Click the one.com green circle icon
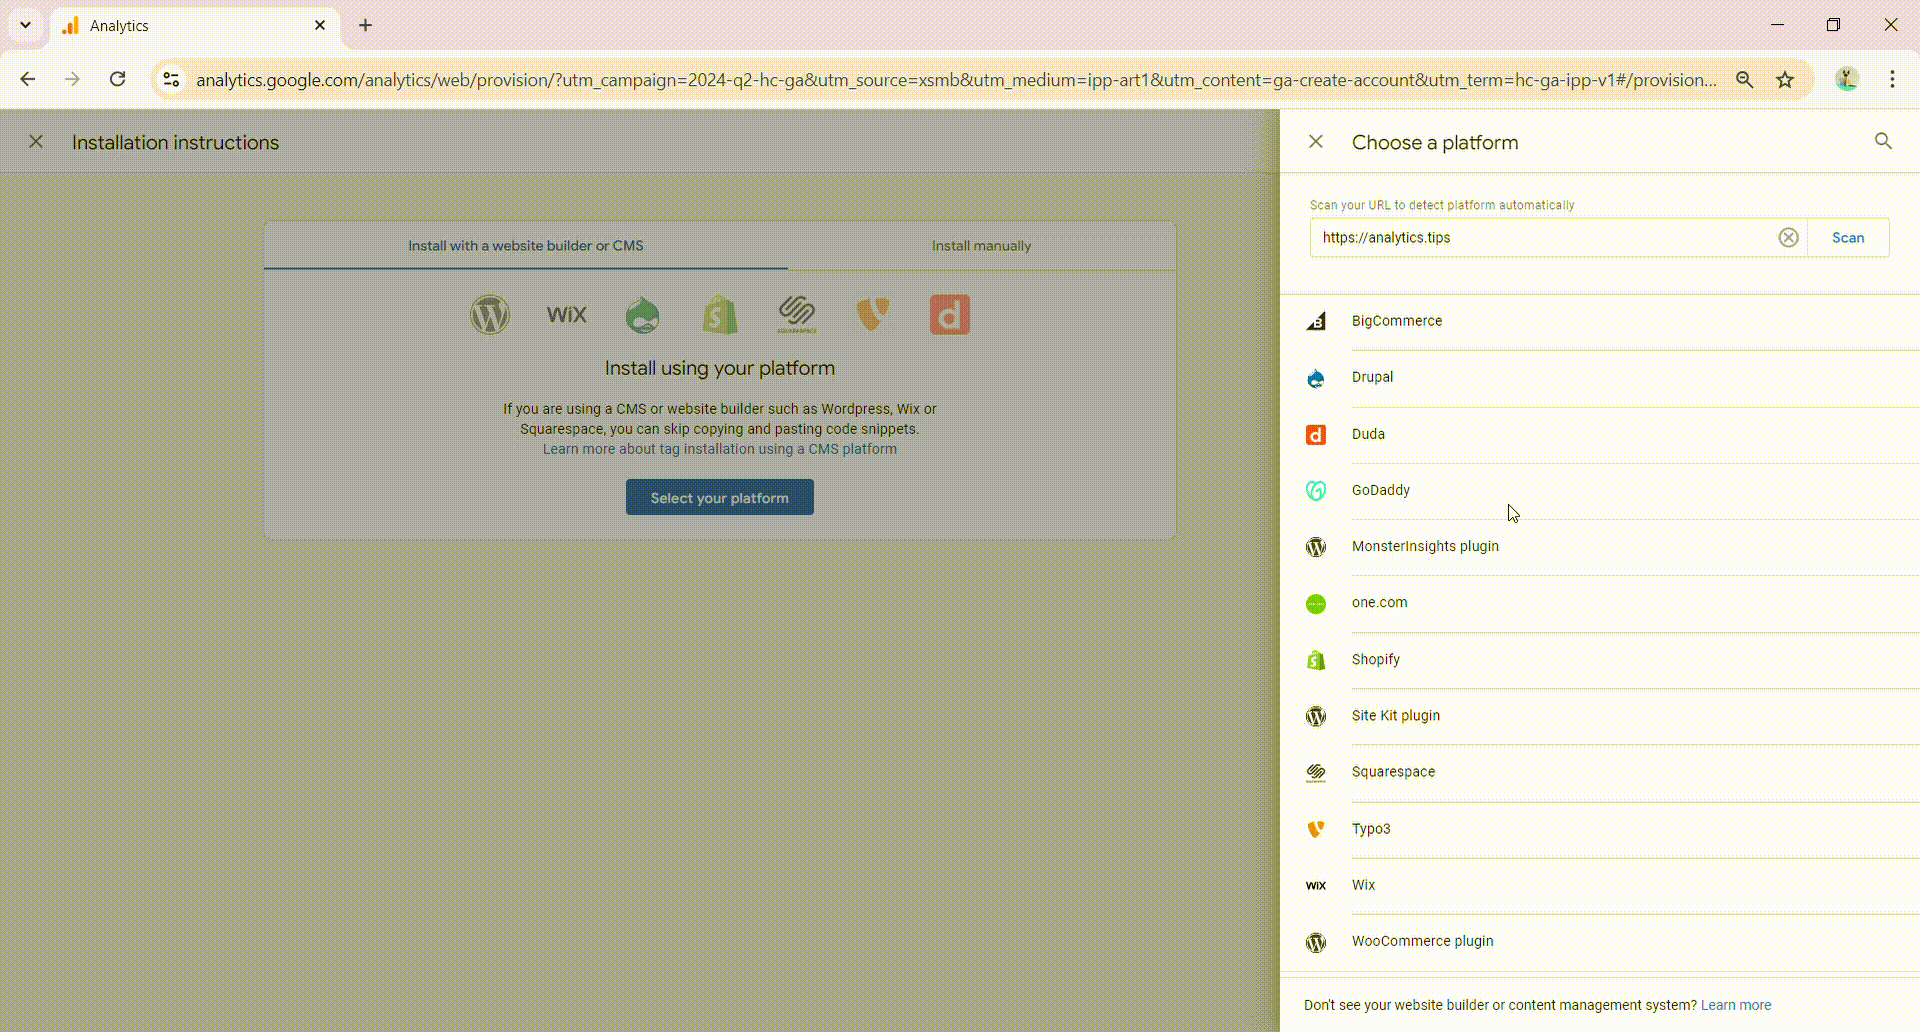 [1316, 603]
